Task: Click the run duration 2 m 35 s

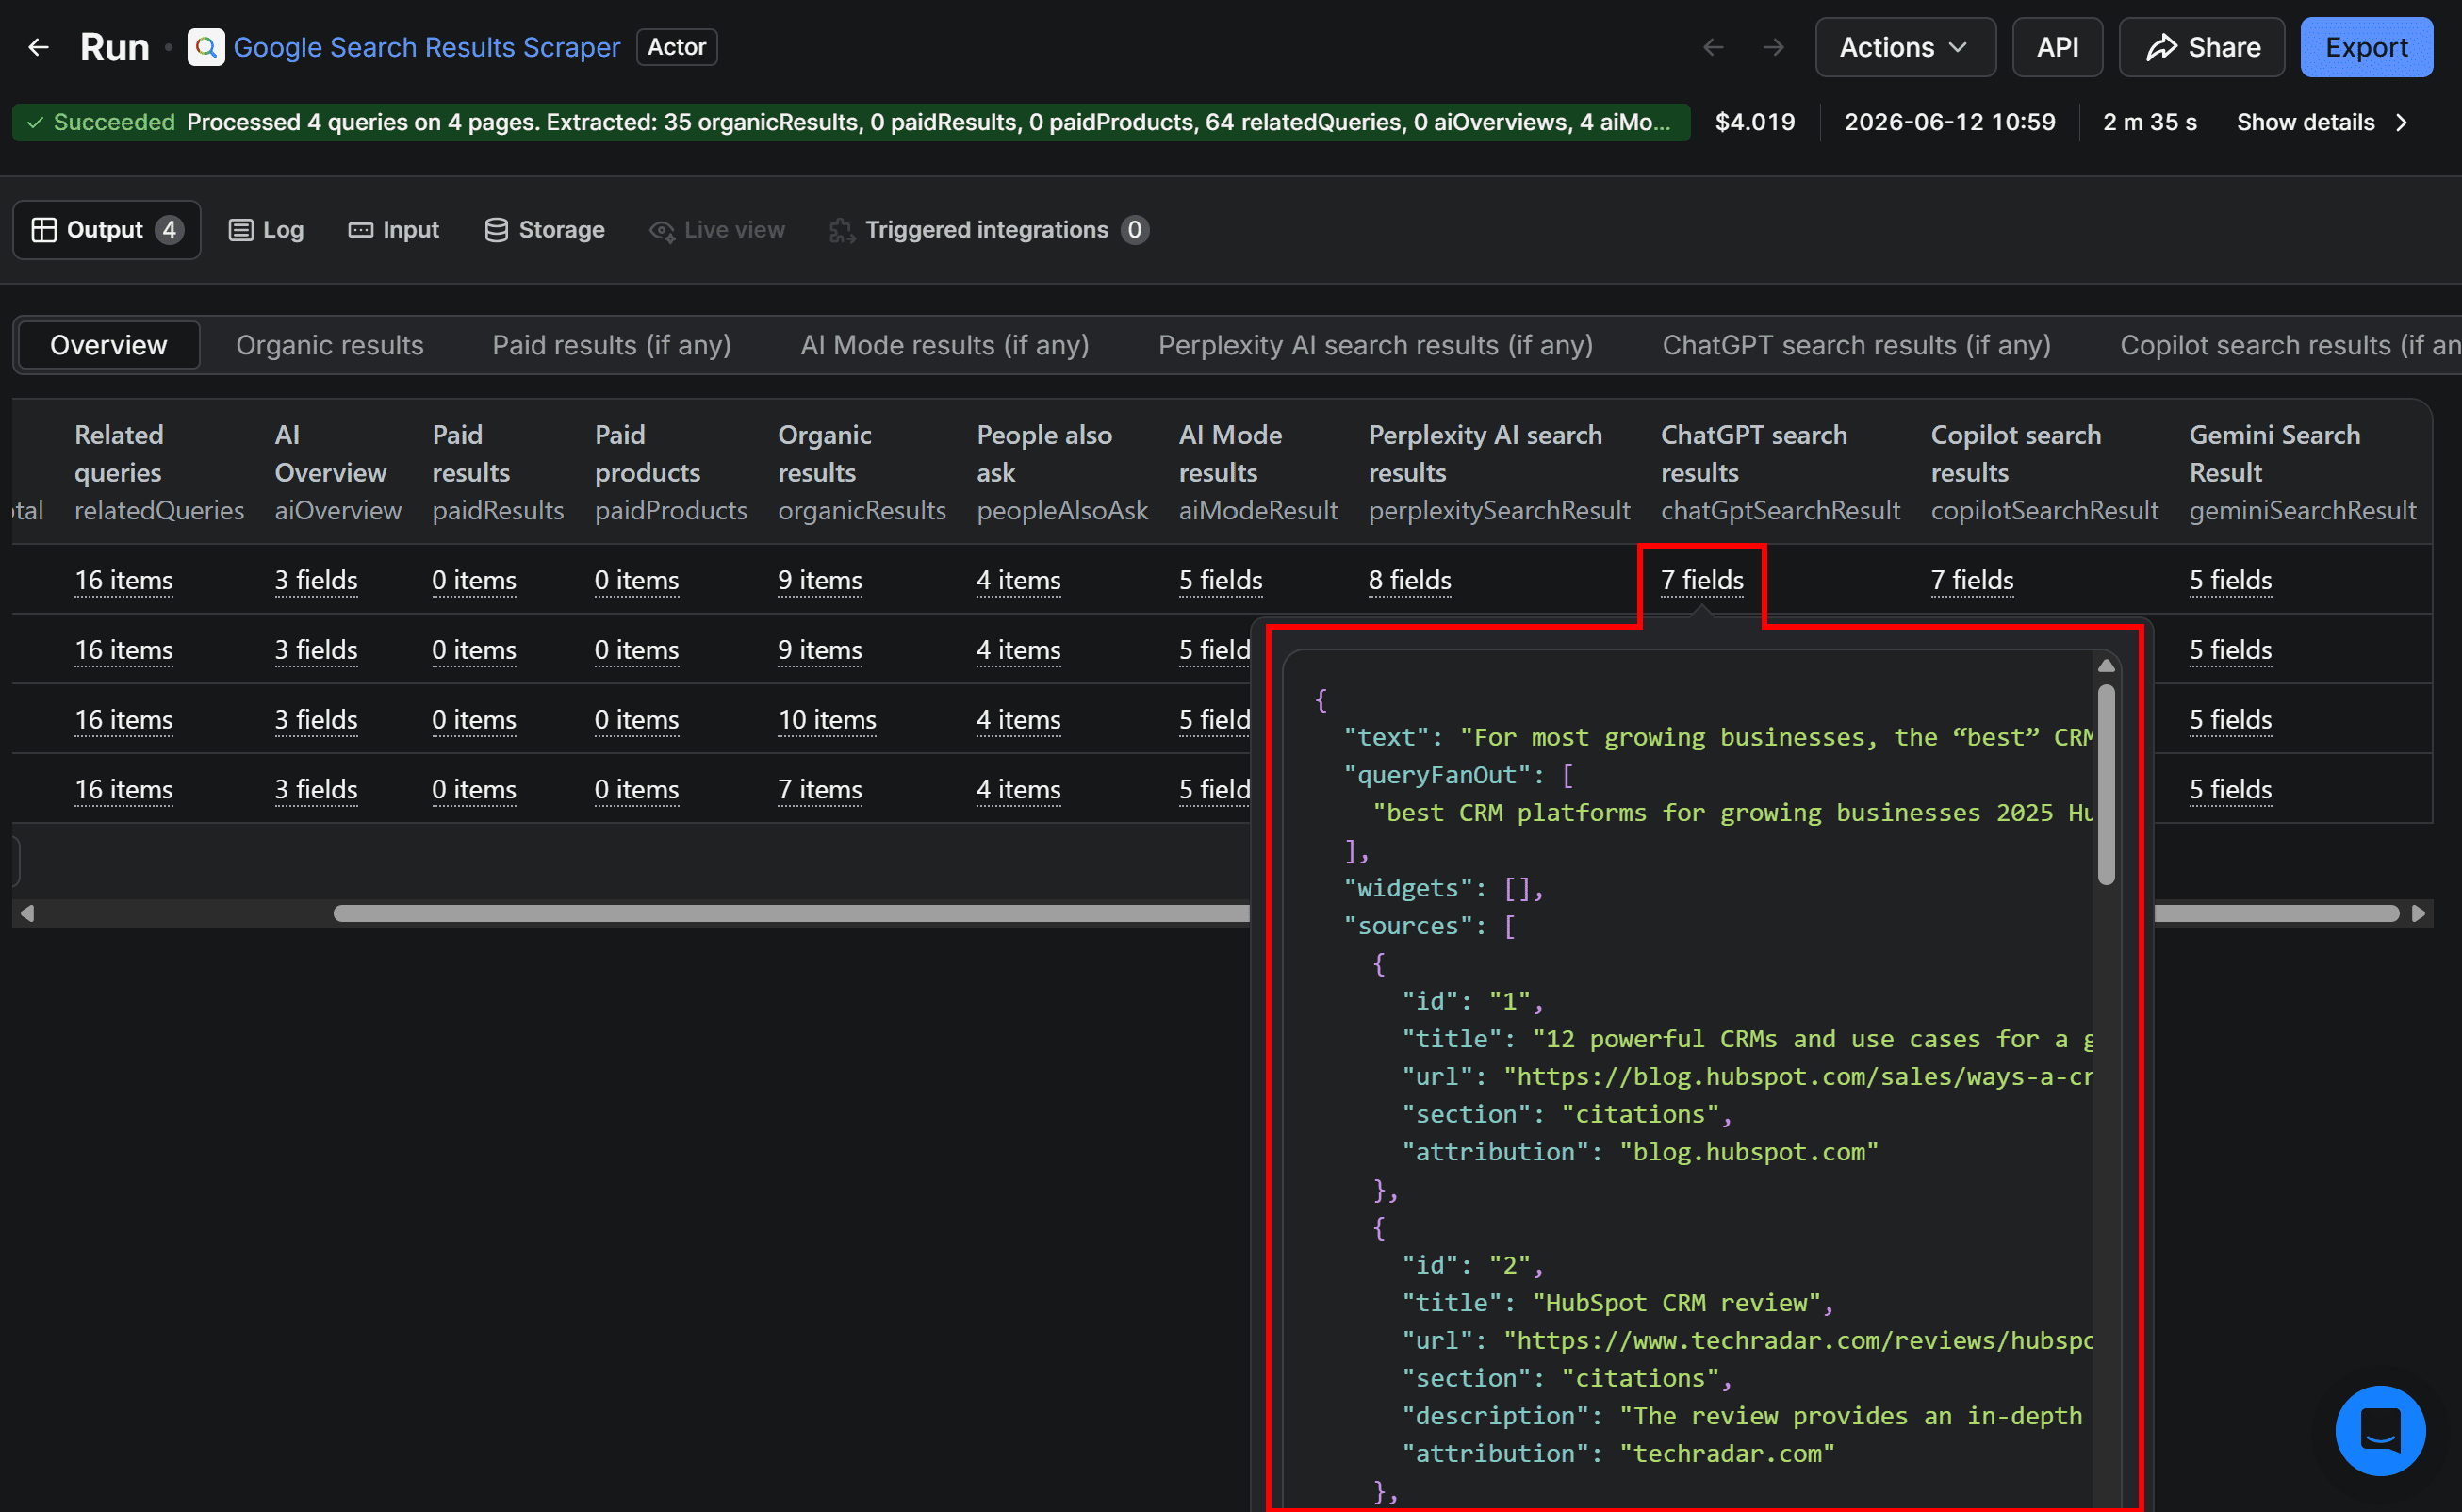Action: coord(2149,122)
